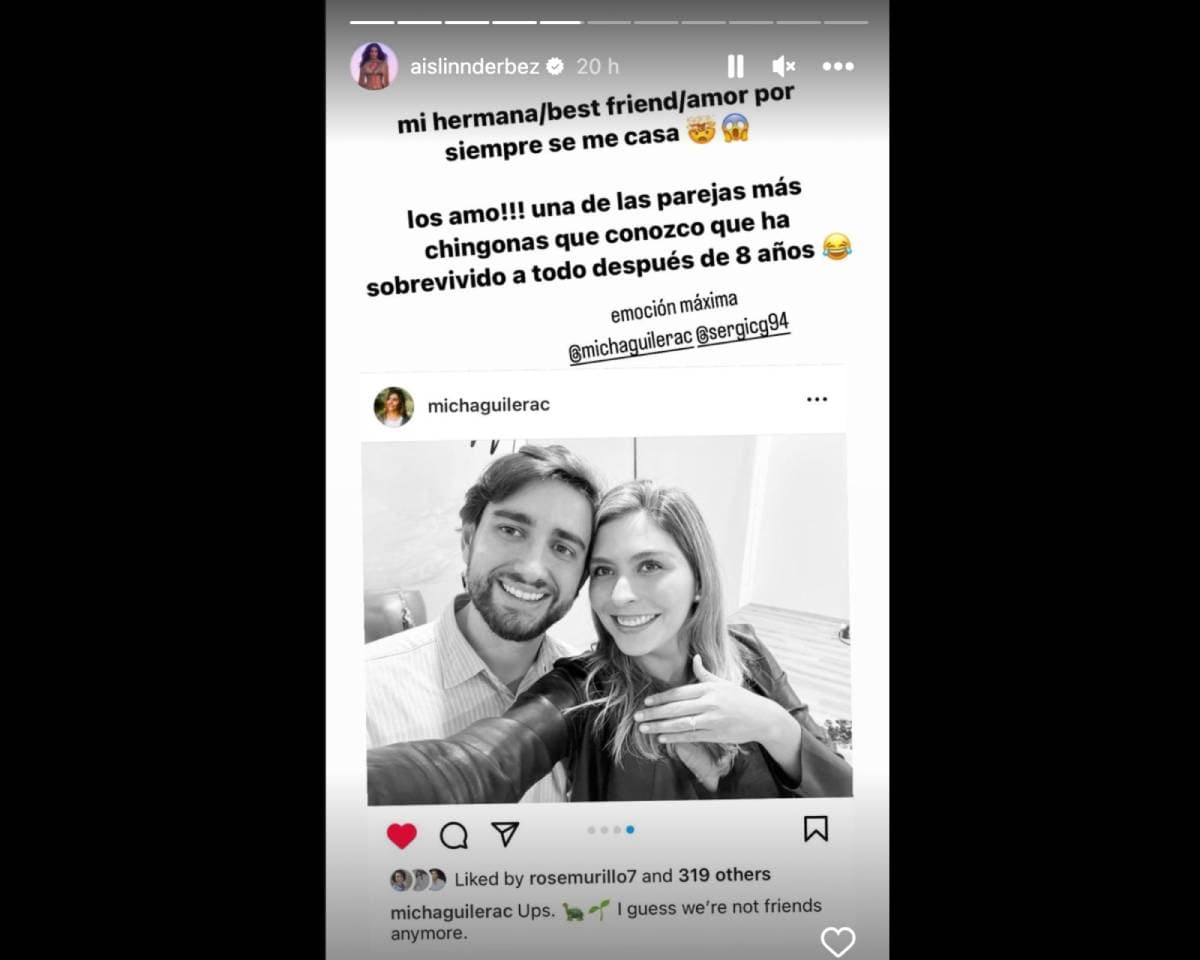Click the aislinnderbez username
The width and height of the screenshot is (1200, 960).
(x=474, y=66)
